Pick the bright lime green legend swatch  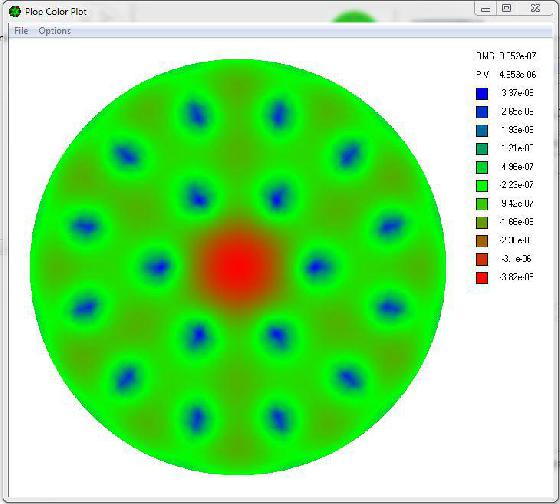click(x=482, y=185)
